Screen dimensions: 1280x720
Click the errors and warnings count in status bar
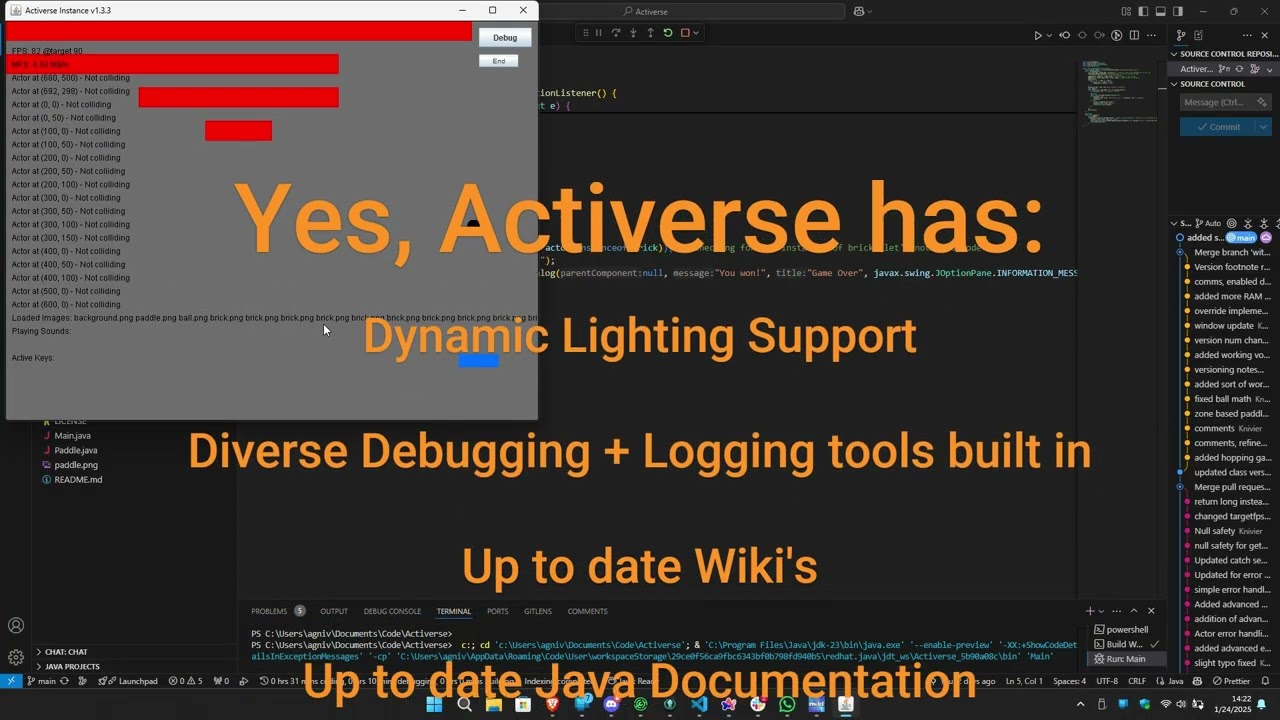[x=185, y=681]
